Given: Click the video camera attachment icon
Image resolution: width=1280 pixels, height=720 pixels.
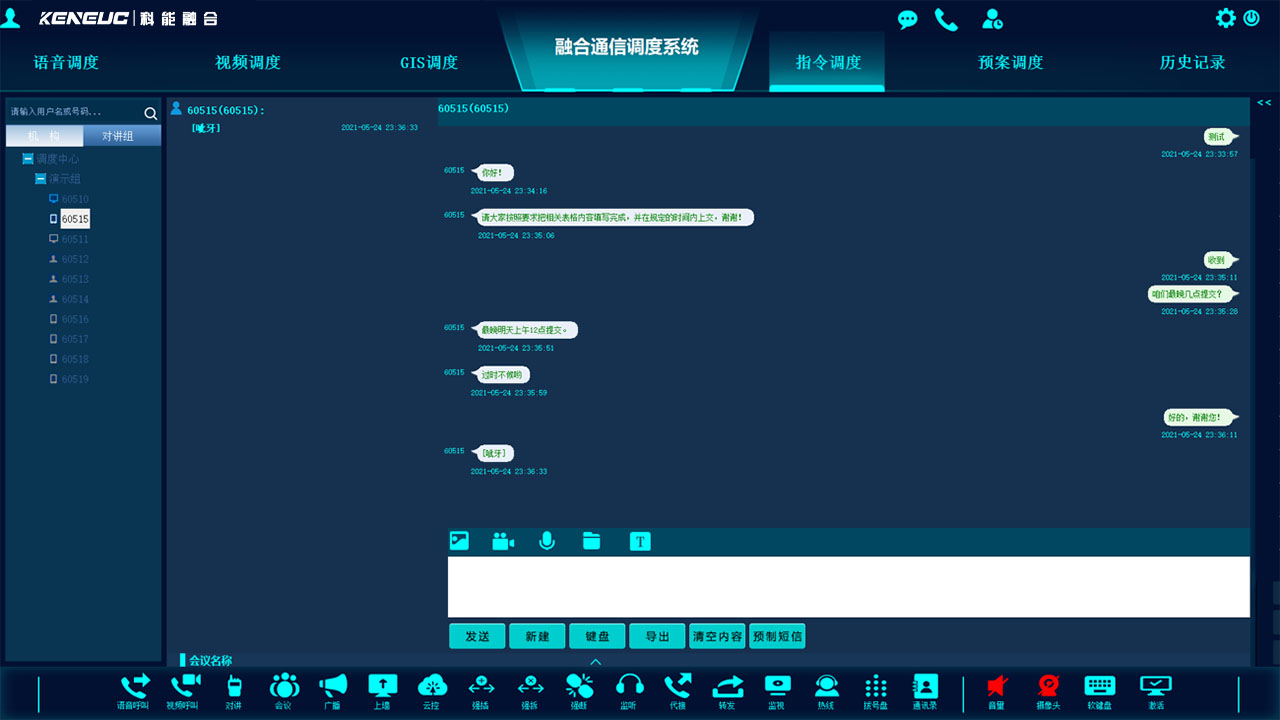Looking at the screenshot, I should [503, 541].
